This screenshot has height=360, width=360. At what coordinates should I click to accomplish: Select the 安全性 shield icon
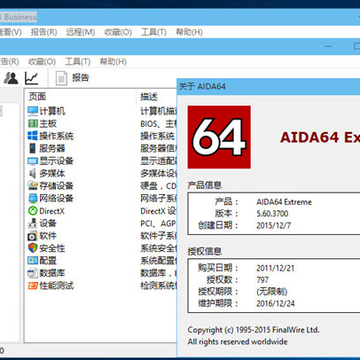click(x=33, y=248)
